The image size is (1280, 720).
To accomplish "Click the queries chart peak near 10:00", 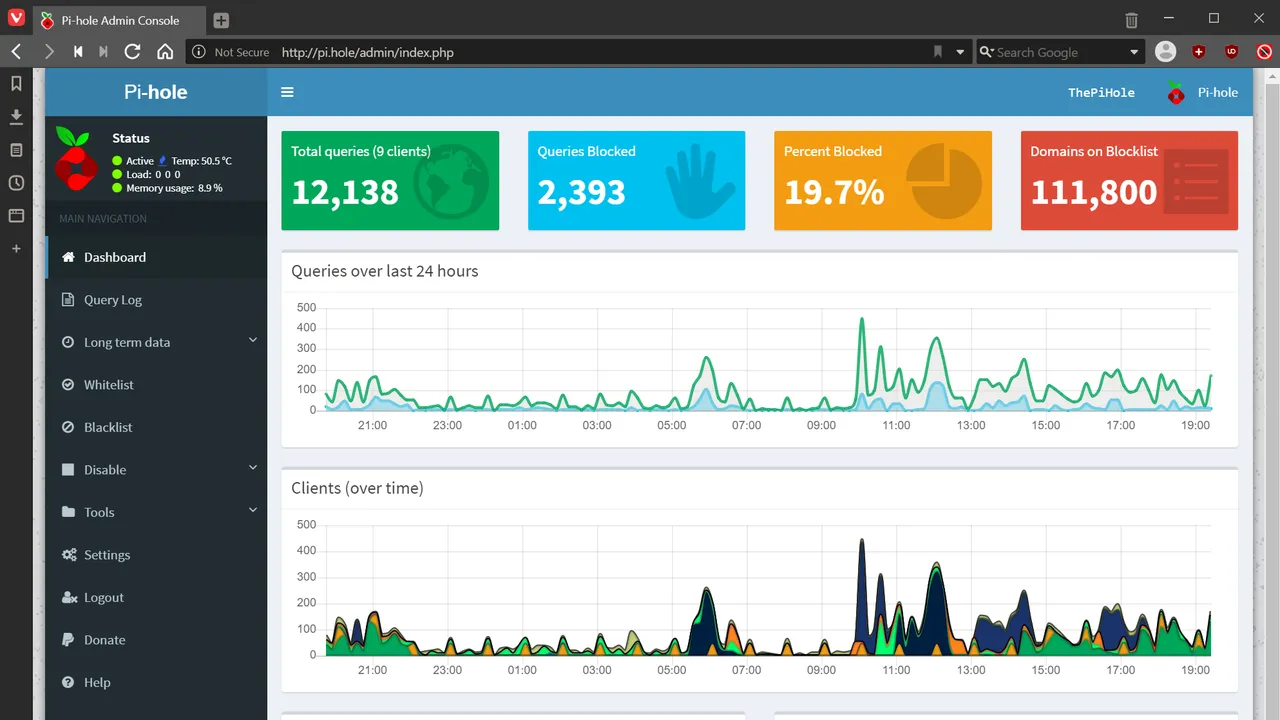I will pos(862,320).
